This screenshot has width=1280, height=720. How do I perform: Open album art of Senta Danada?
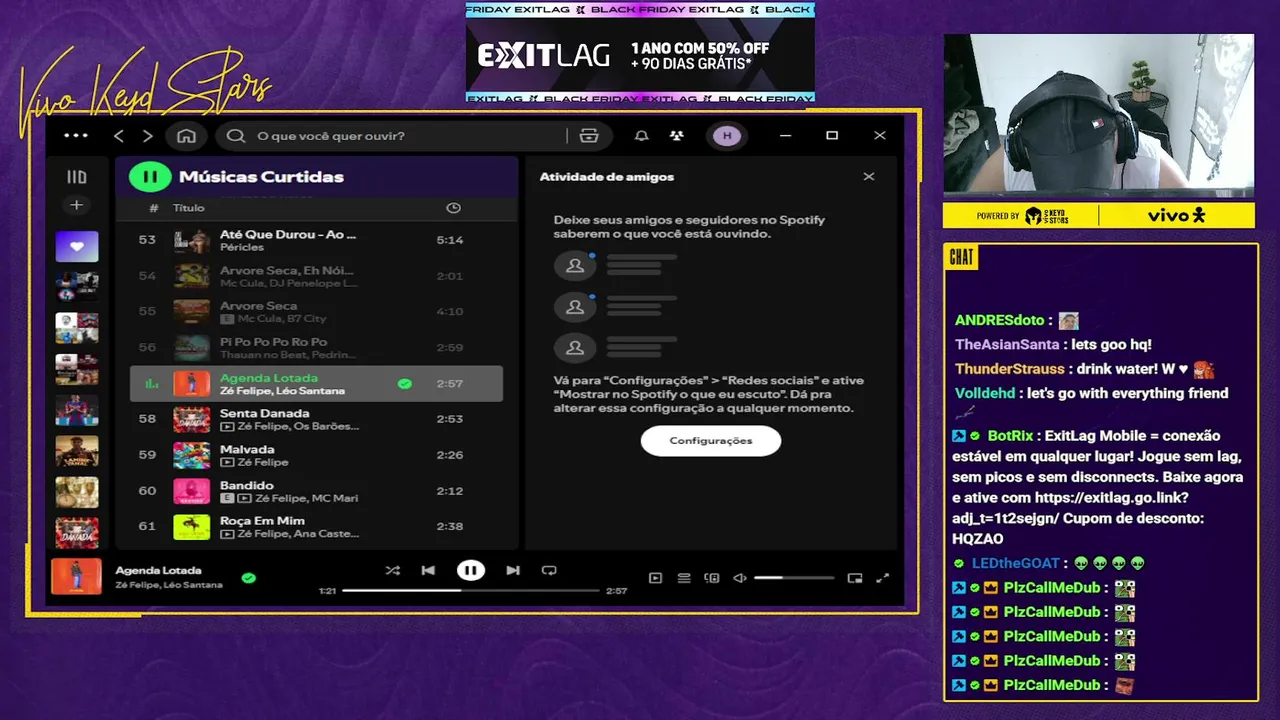click(x=191, y=419)
